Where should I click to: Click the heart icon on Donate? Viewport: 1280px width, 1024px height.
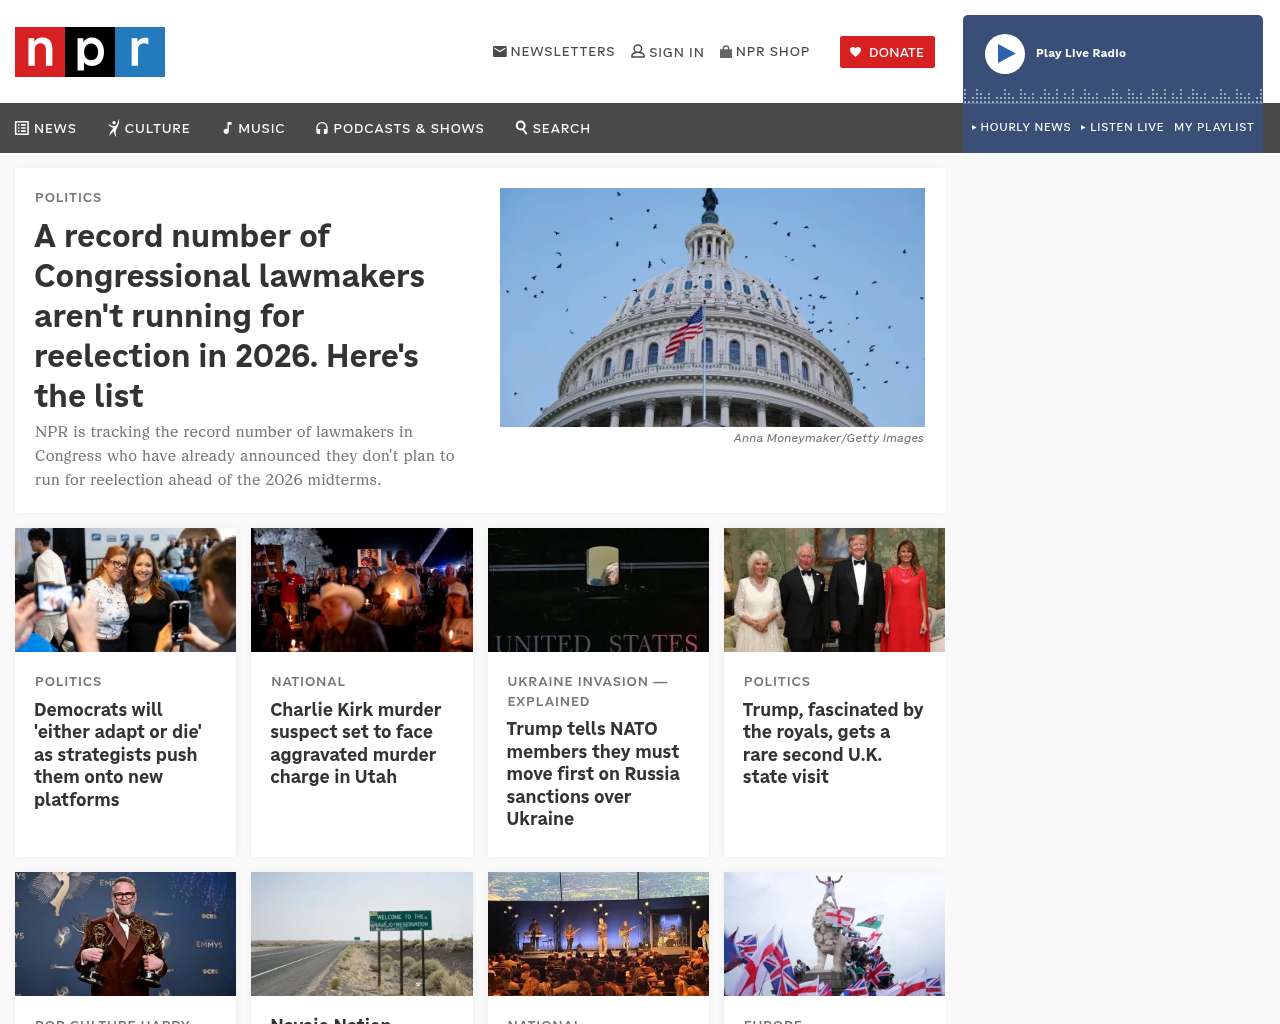[856, 52]
